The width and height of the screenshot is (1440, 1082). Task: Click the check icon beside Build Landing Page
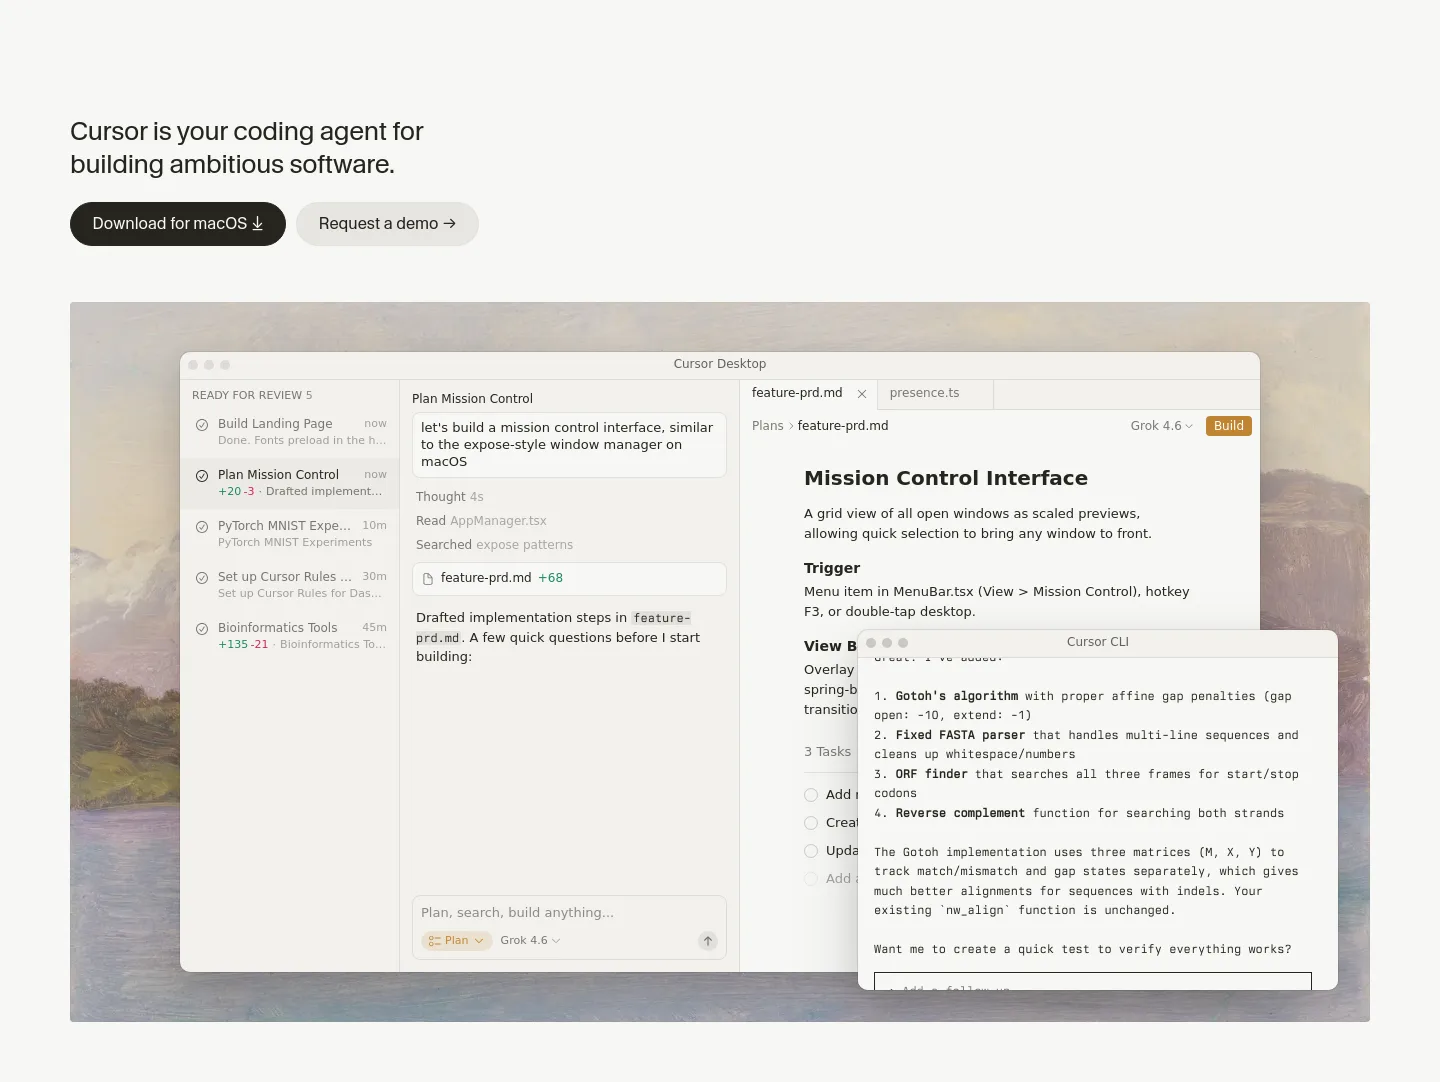click(x=202, y=425)
